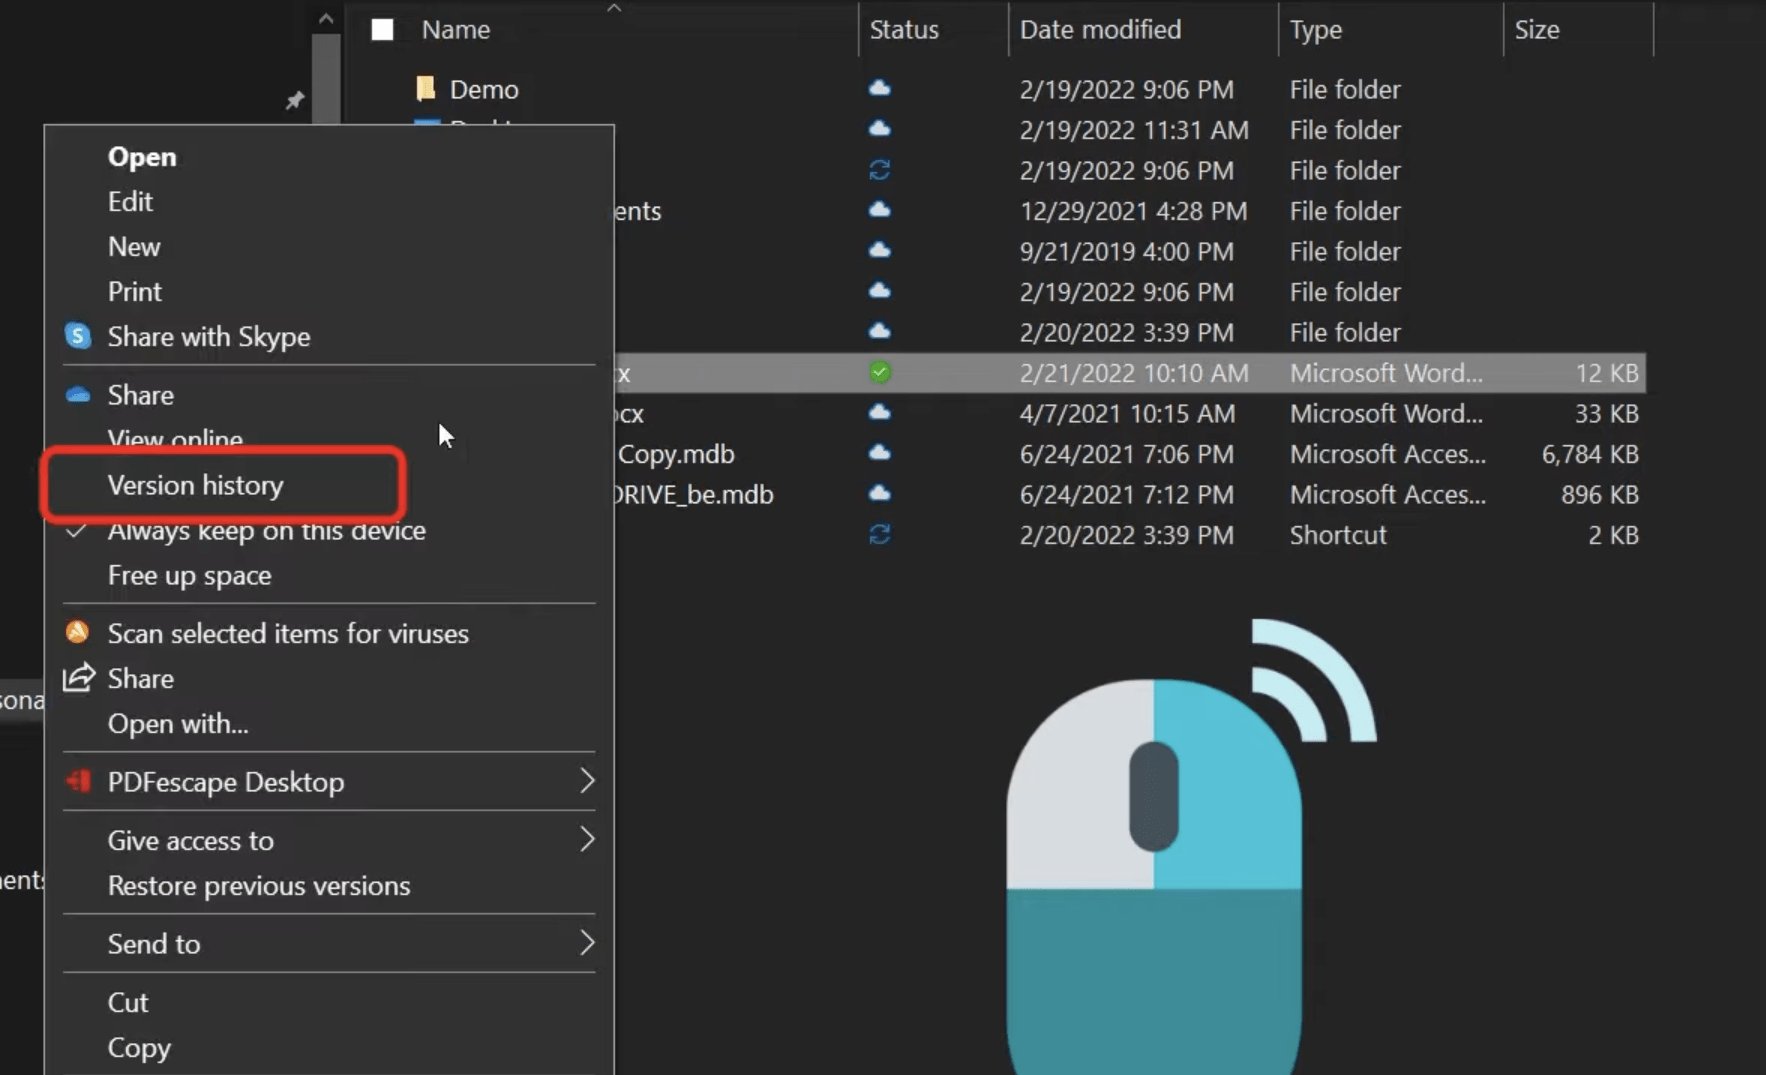
Task: Click cloud icon in 2/20/2022 3:39 PM folder row
Action: pos(879,331)
